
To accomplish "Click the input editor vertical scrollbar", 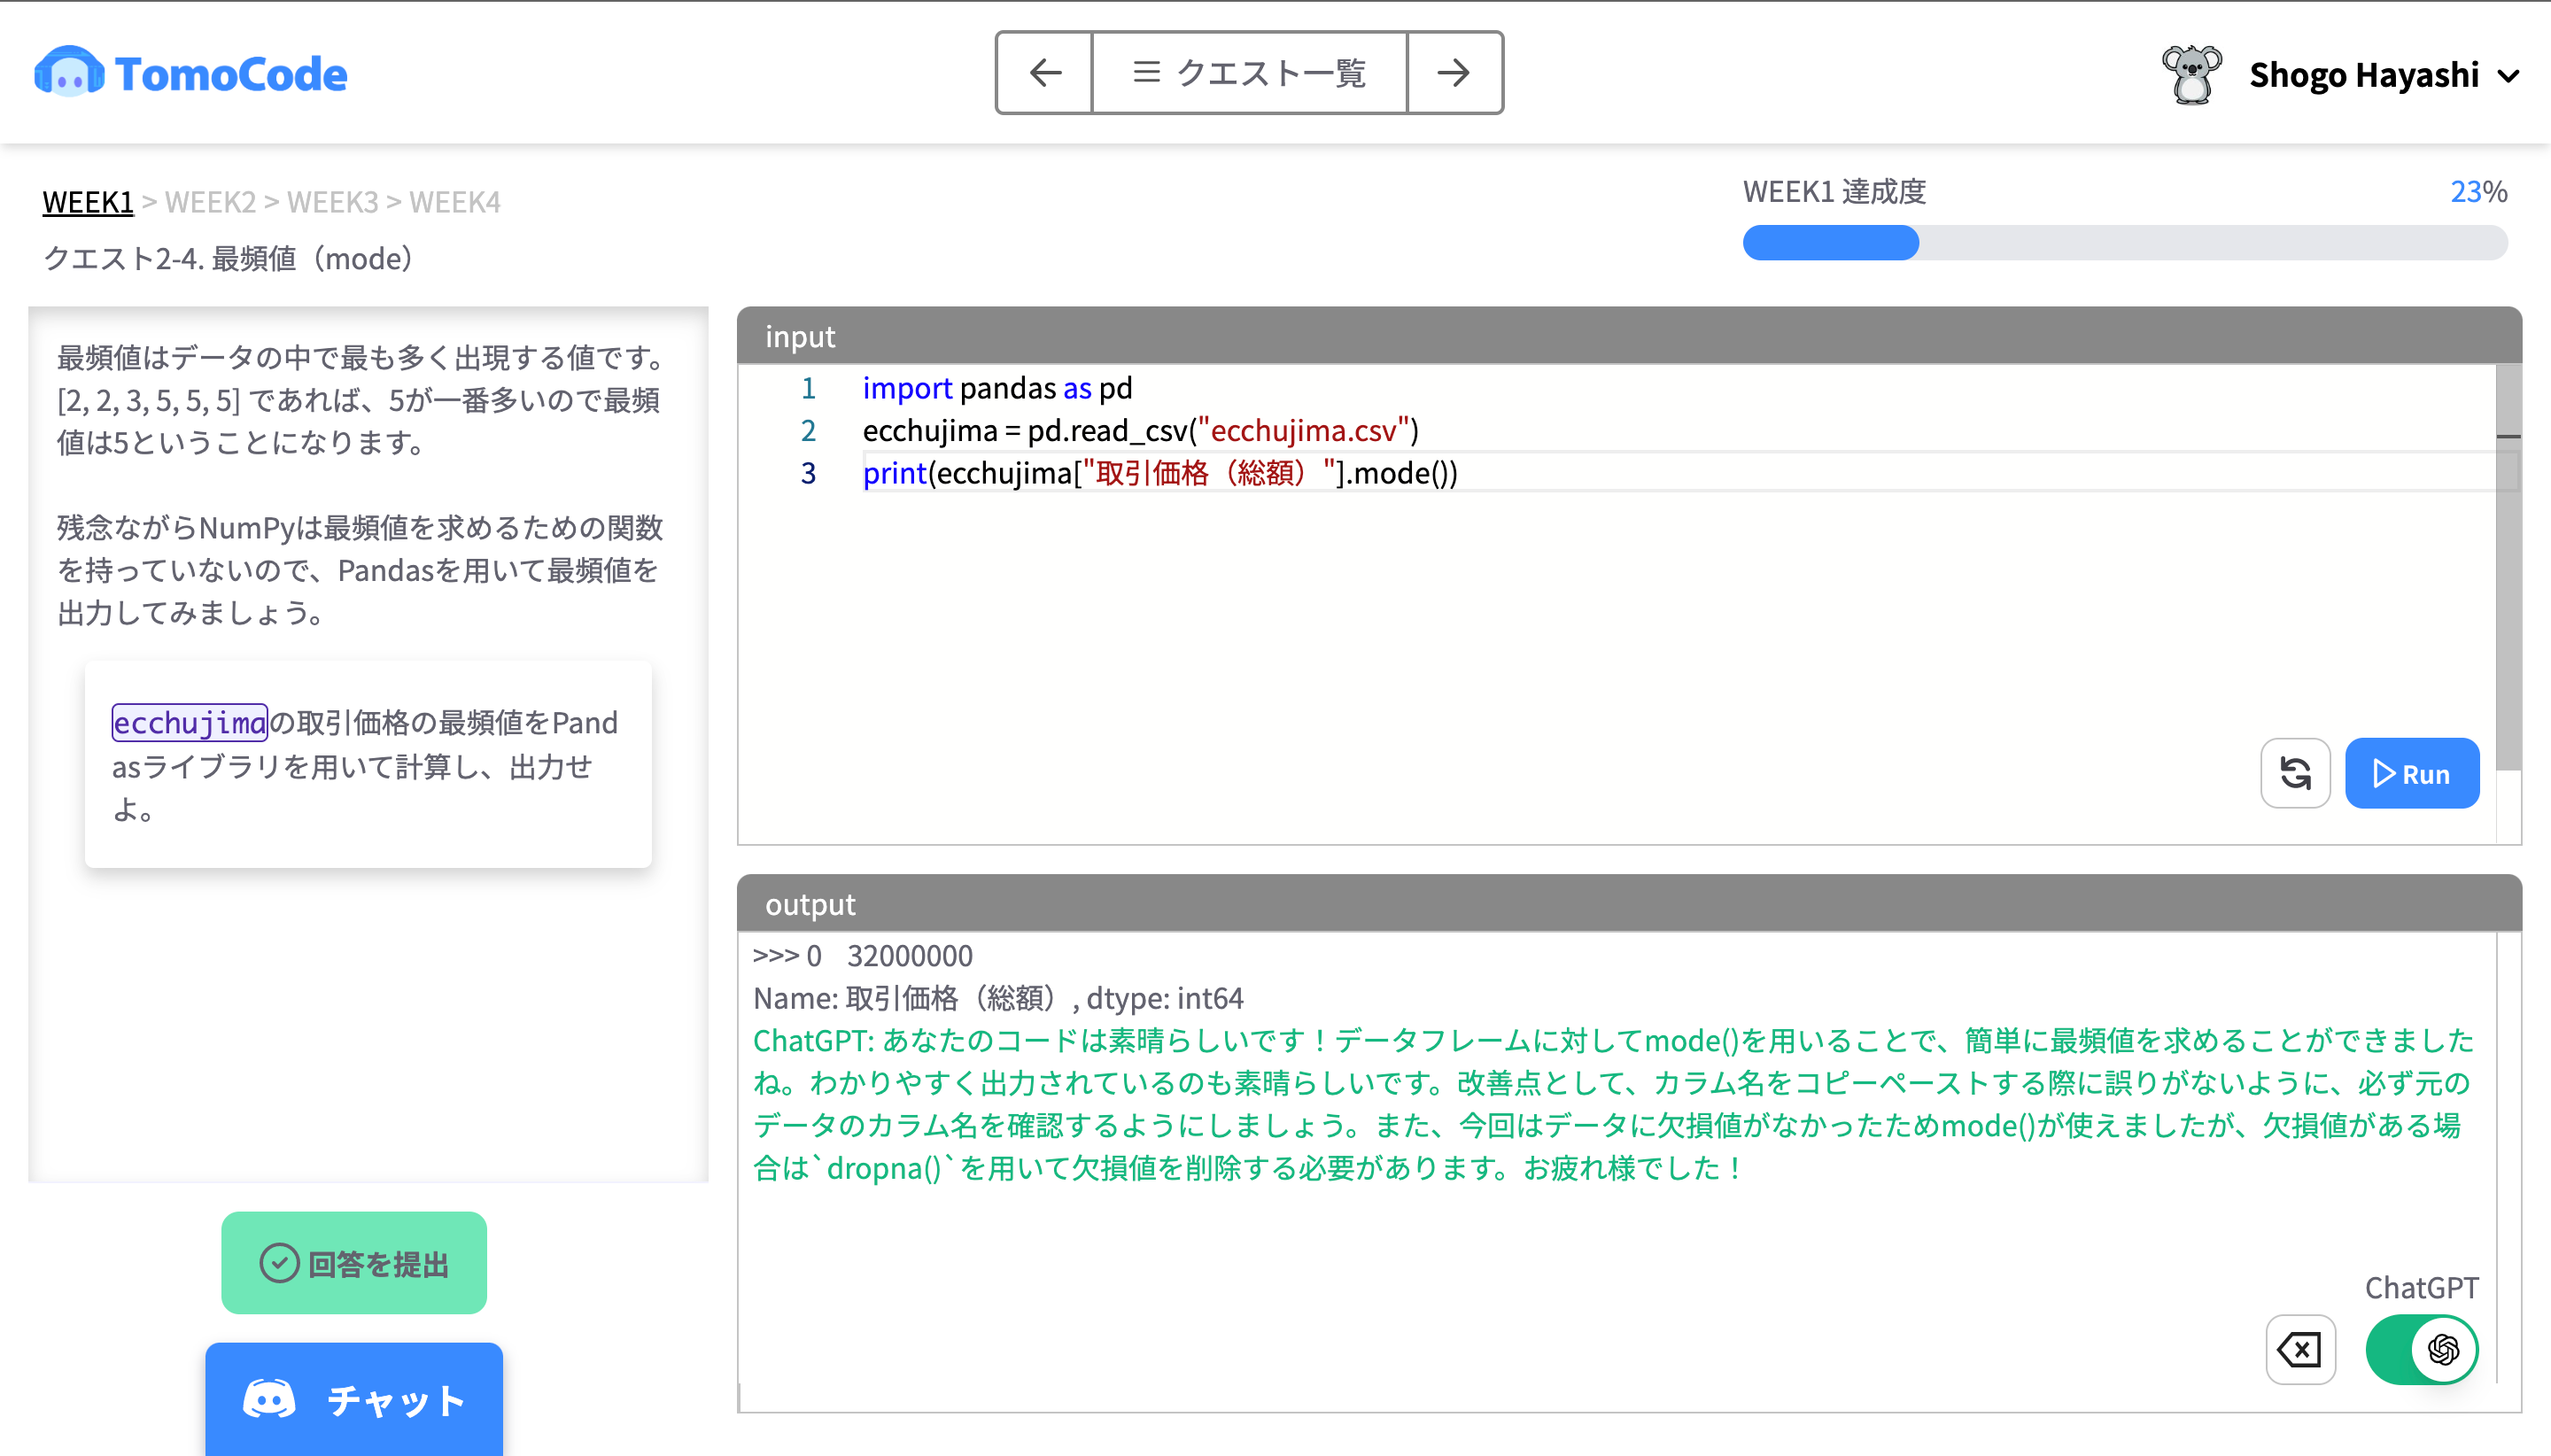I will pos(2508,600).
